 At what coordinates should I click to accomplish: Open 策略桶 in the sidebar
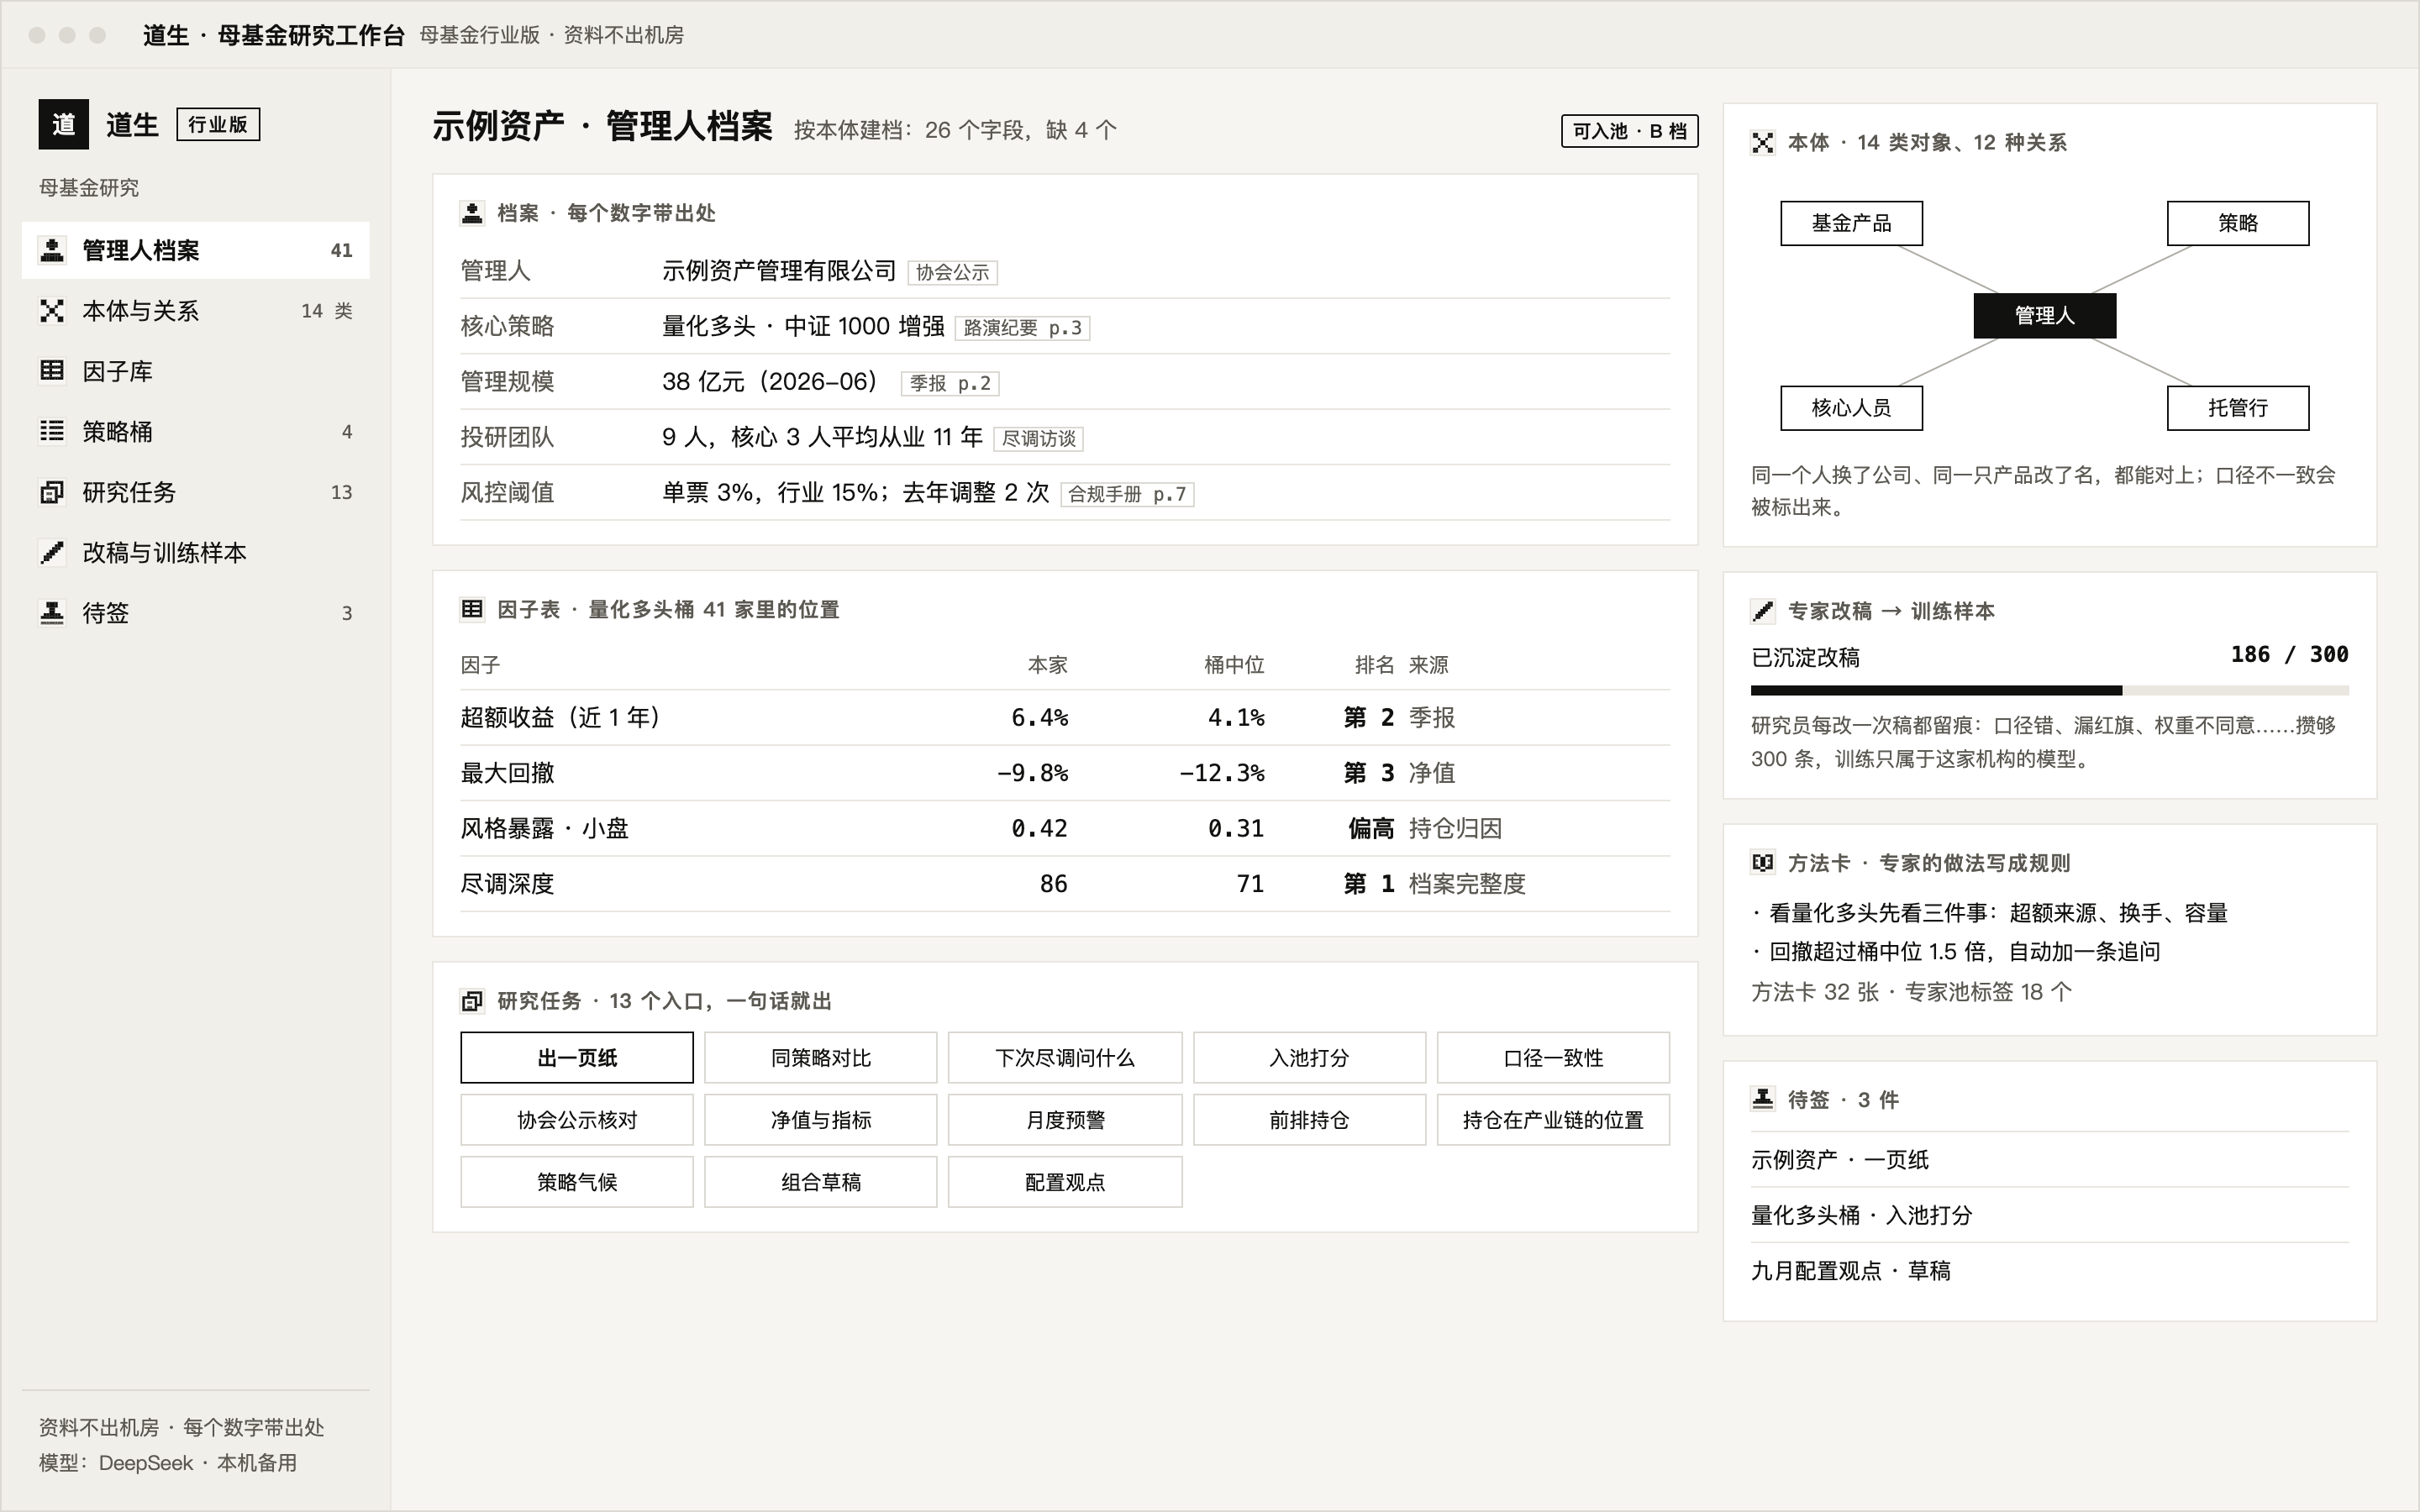[196, 431]
